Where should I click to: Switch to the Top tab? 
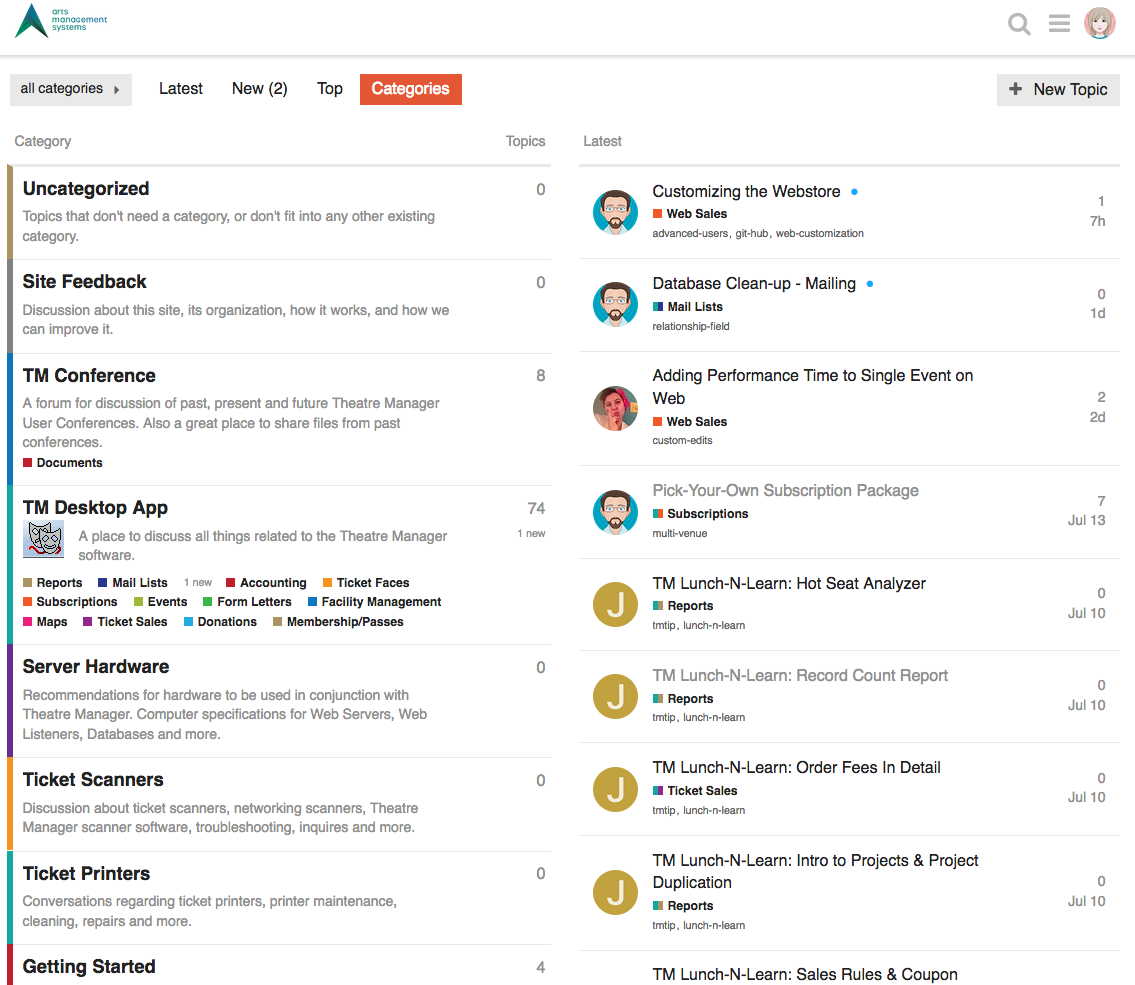(329, 89)
